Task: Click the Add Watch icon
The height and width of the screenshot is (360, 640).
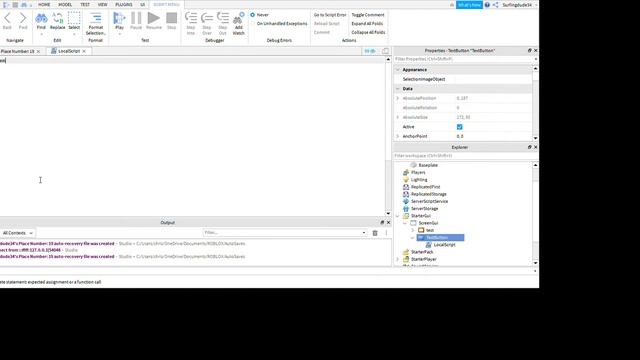Action: point(238,18)
